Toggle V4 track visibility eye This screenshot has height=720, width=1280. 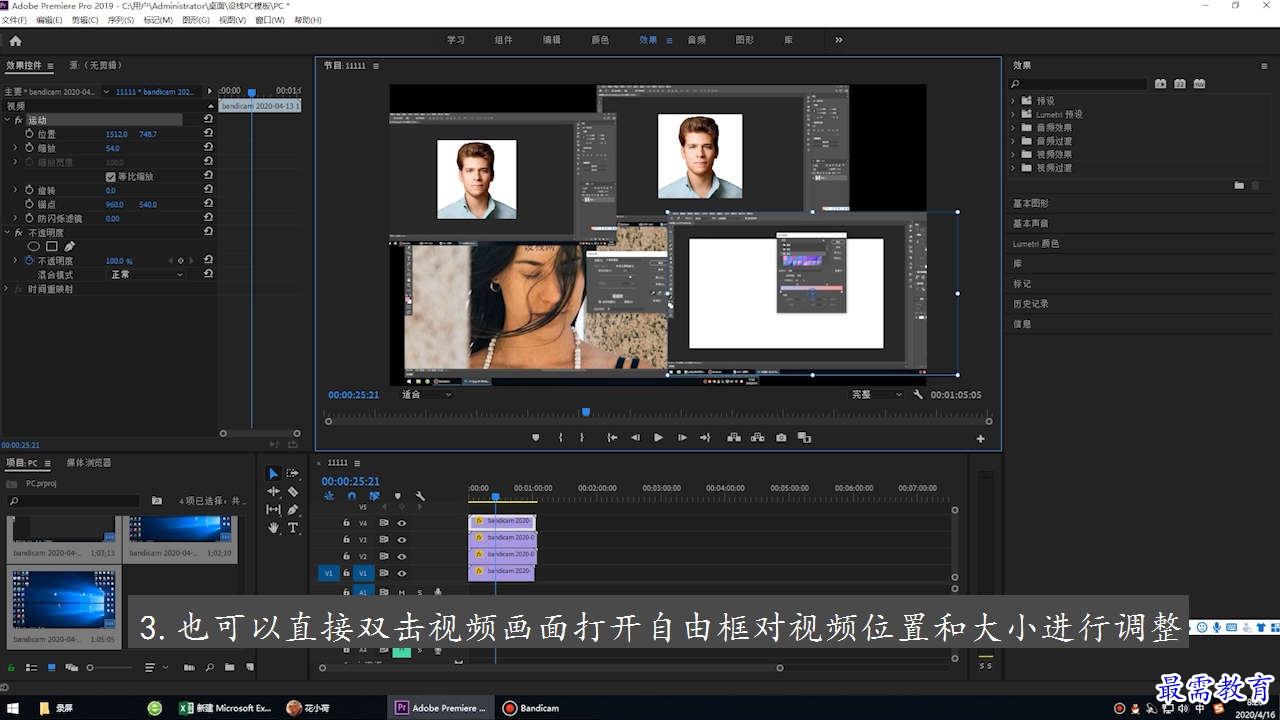point(402,522)
